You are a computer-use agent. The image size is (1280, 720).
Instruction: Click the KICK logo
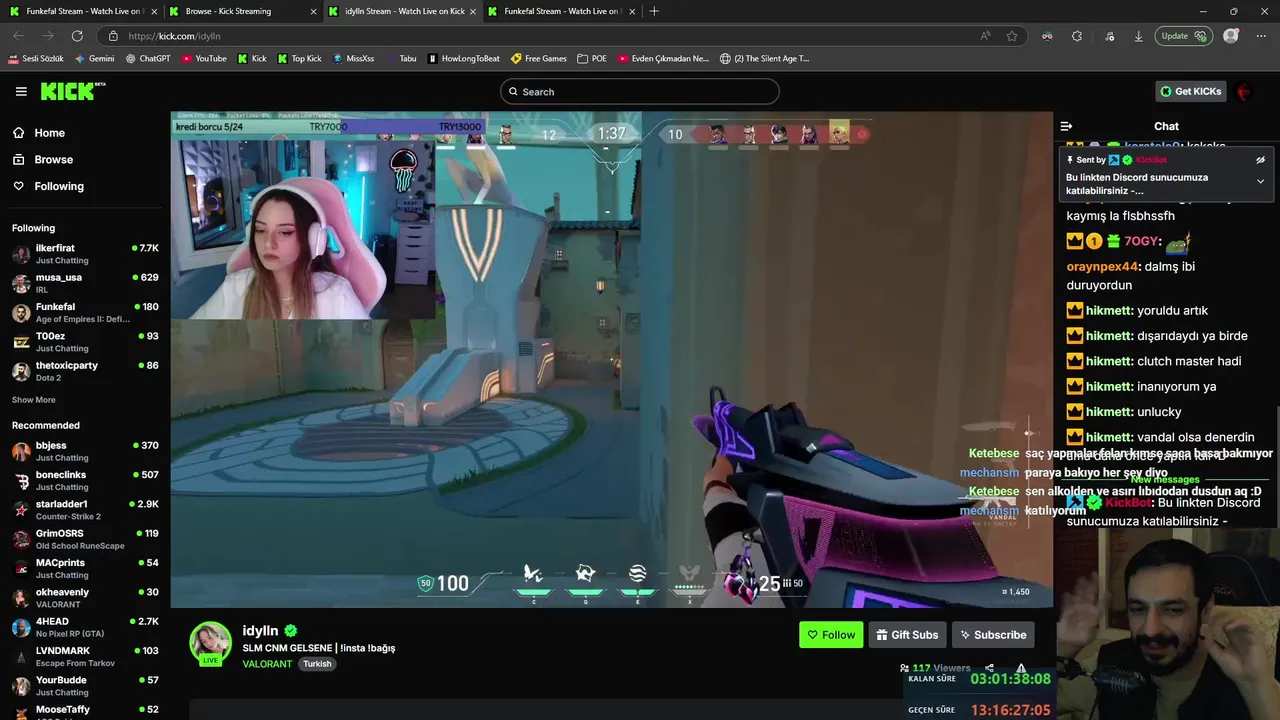click(72, 91)
